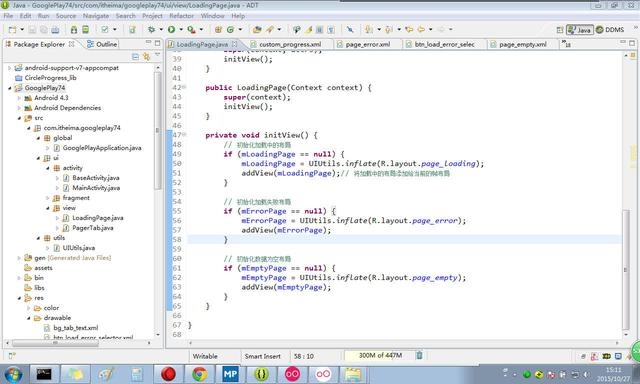Toggle Link with Editor in Package Explorer
The width and height of the screenshot is (640, 384).
pyautogui.click(x=146, y=56)
